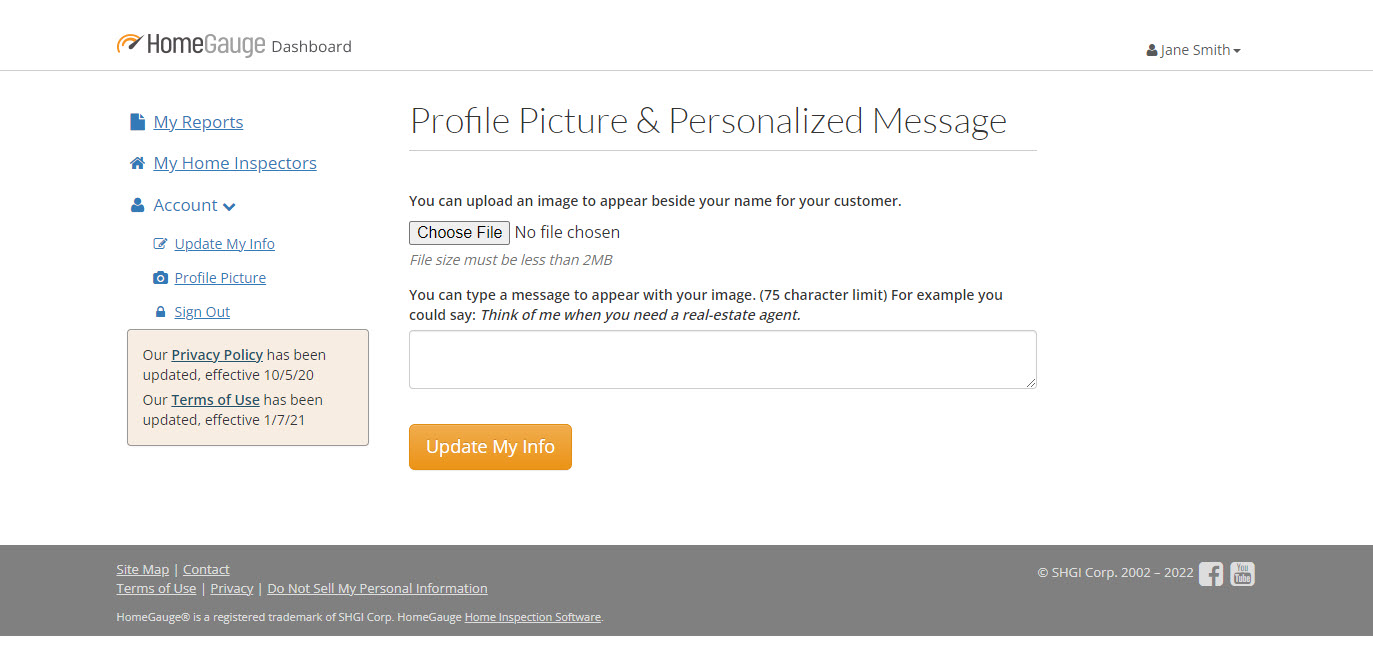
Task: Click the home icon beside My Home Inspectors
Action: tap(138, 163)
